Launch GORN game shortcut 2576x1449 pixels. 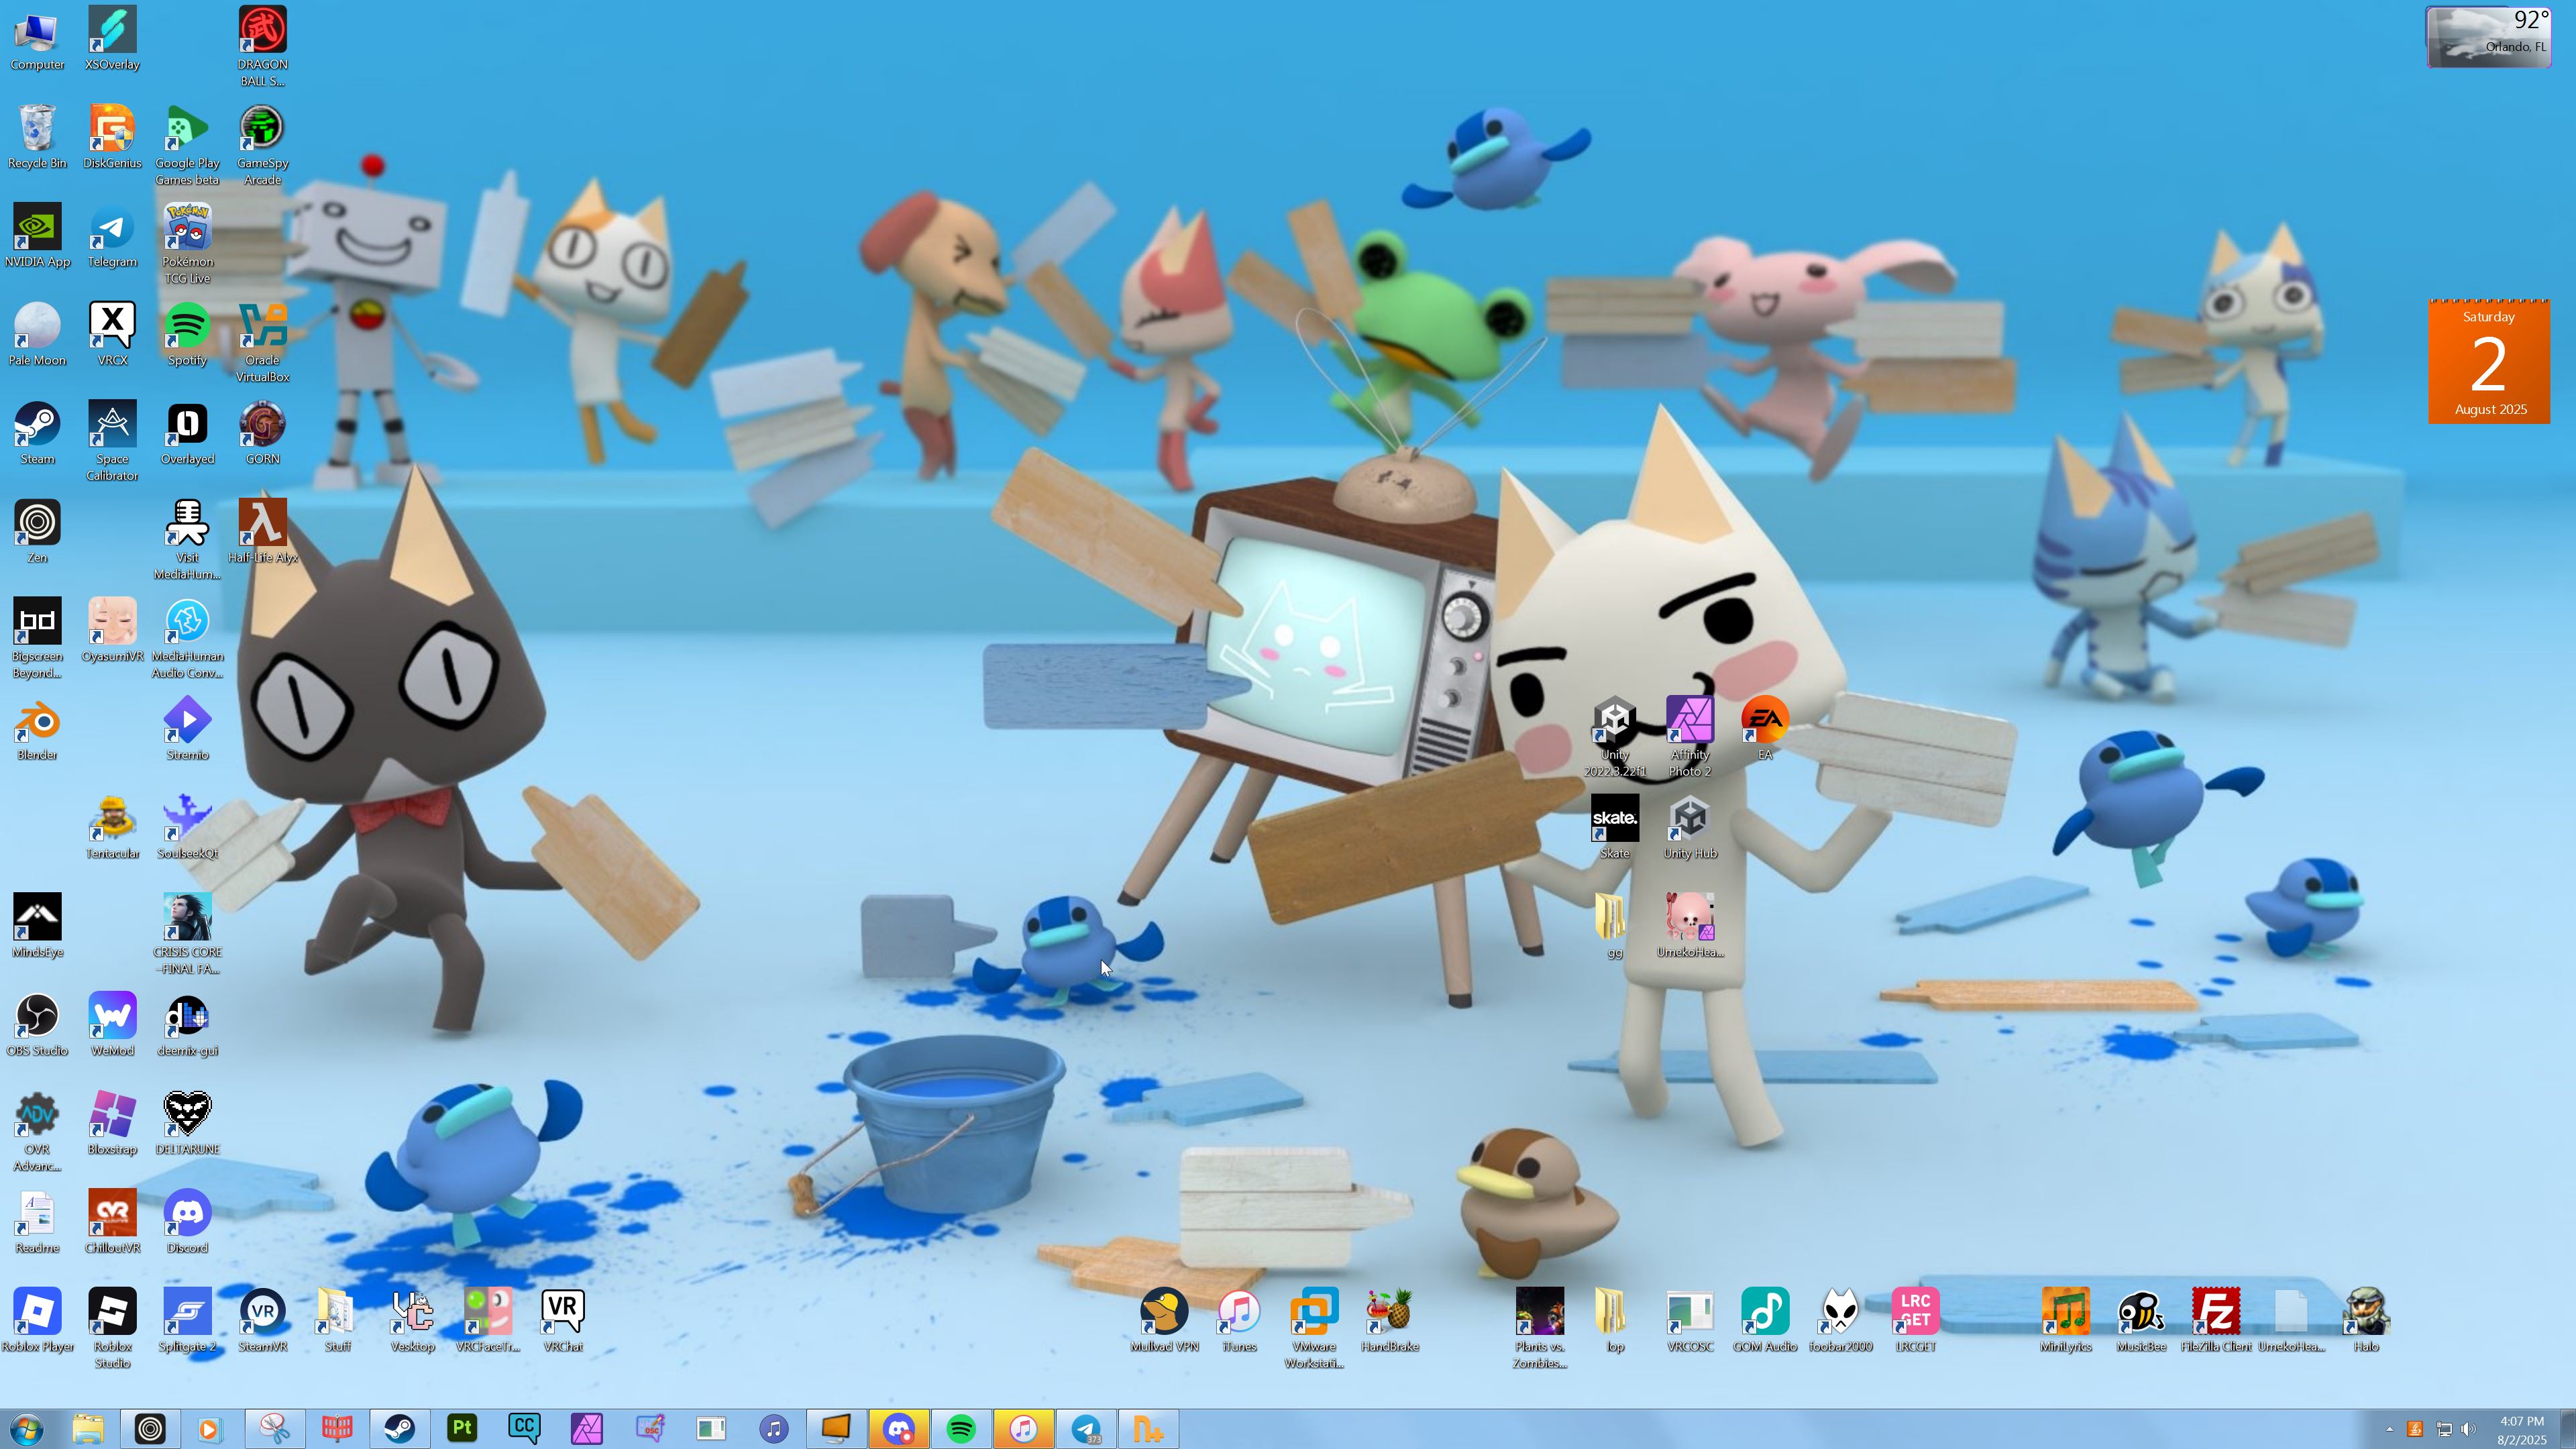262,433
